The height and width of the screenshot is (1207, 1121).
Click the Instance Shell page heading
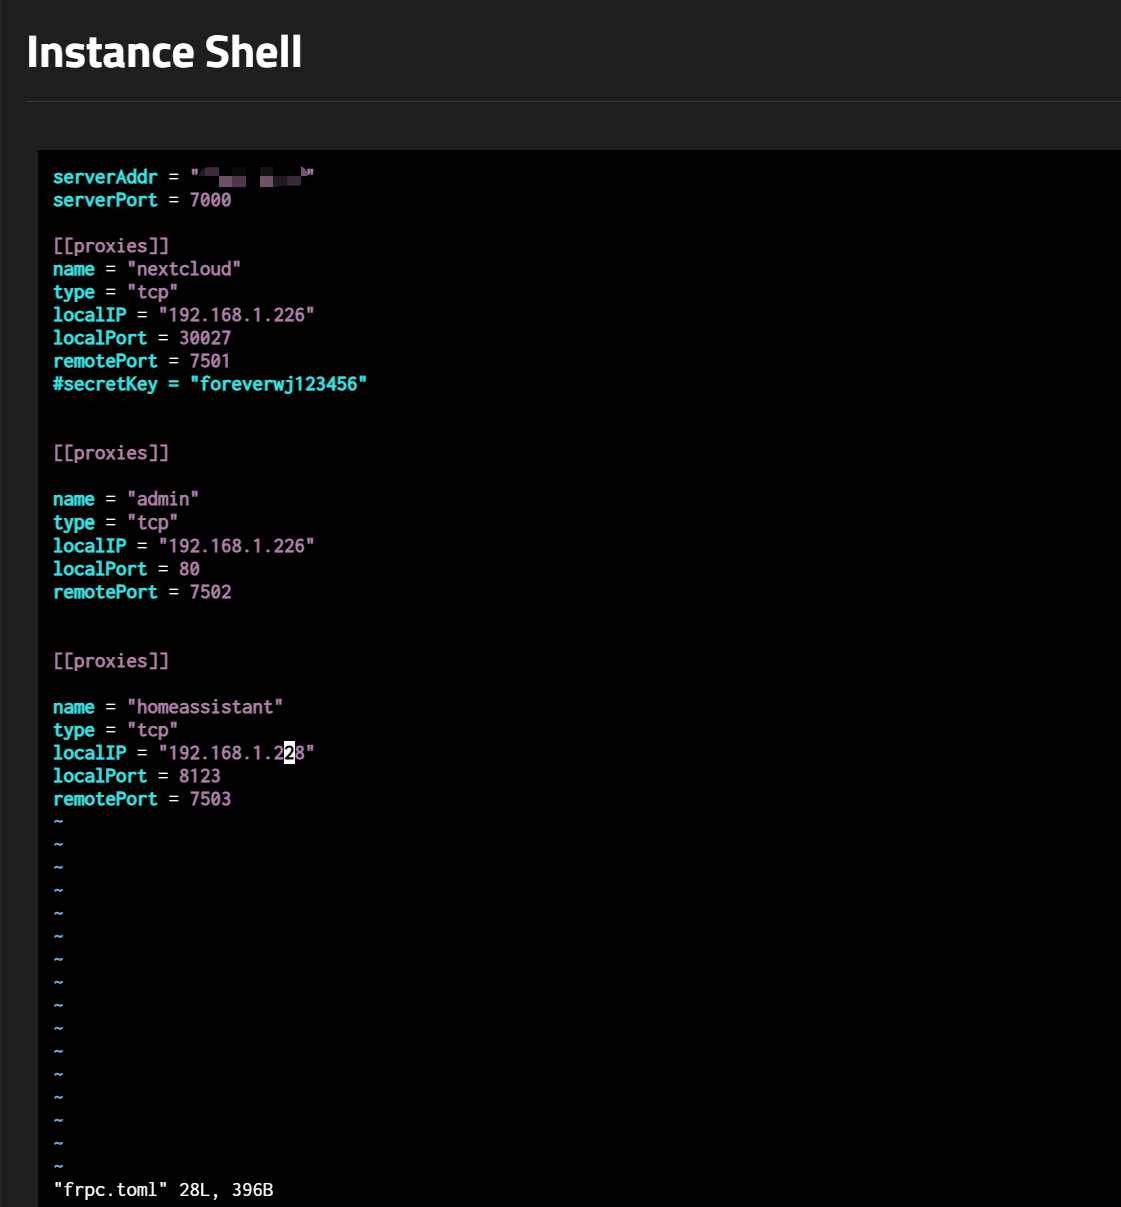[164, 52]
